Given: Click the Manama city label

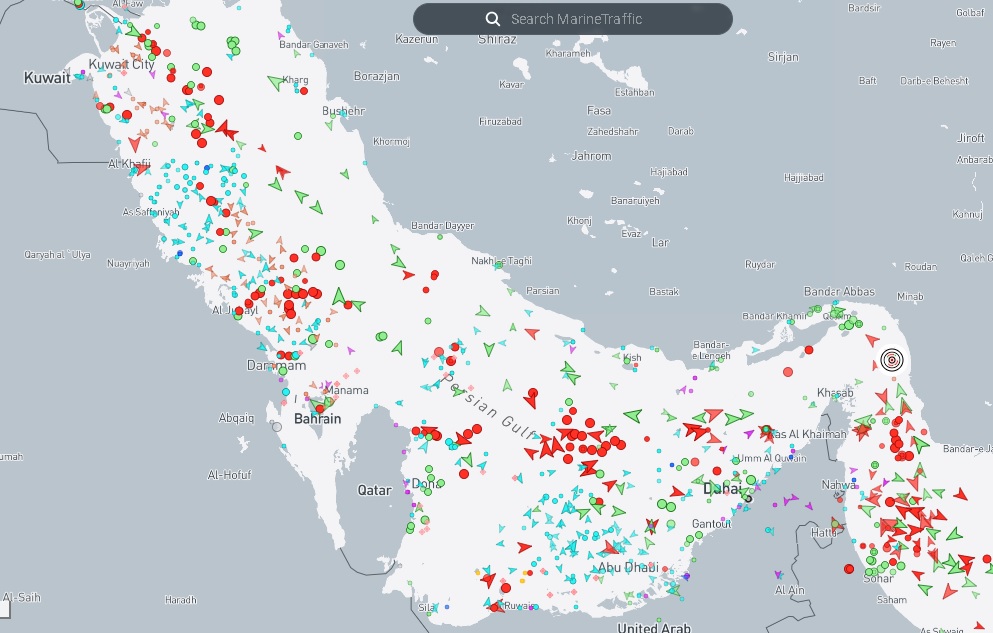Looking at the screenshot, I should click(346, 390).
